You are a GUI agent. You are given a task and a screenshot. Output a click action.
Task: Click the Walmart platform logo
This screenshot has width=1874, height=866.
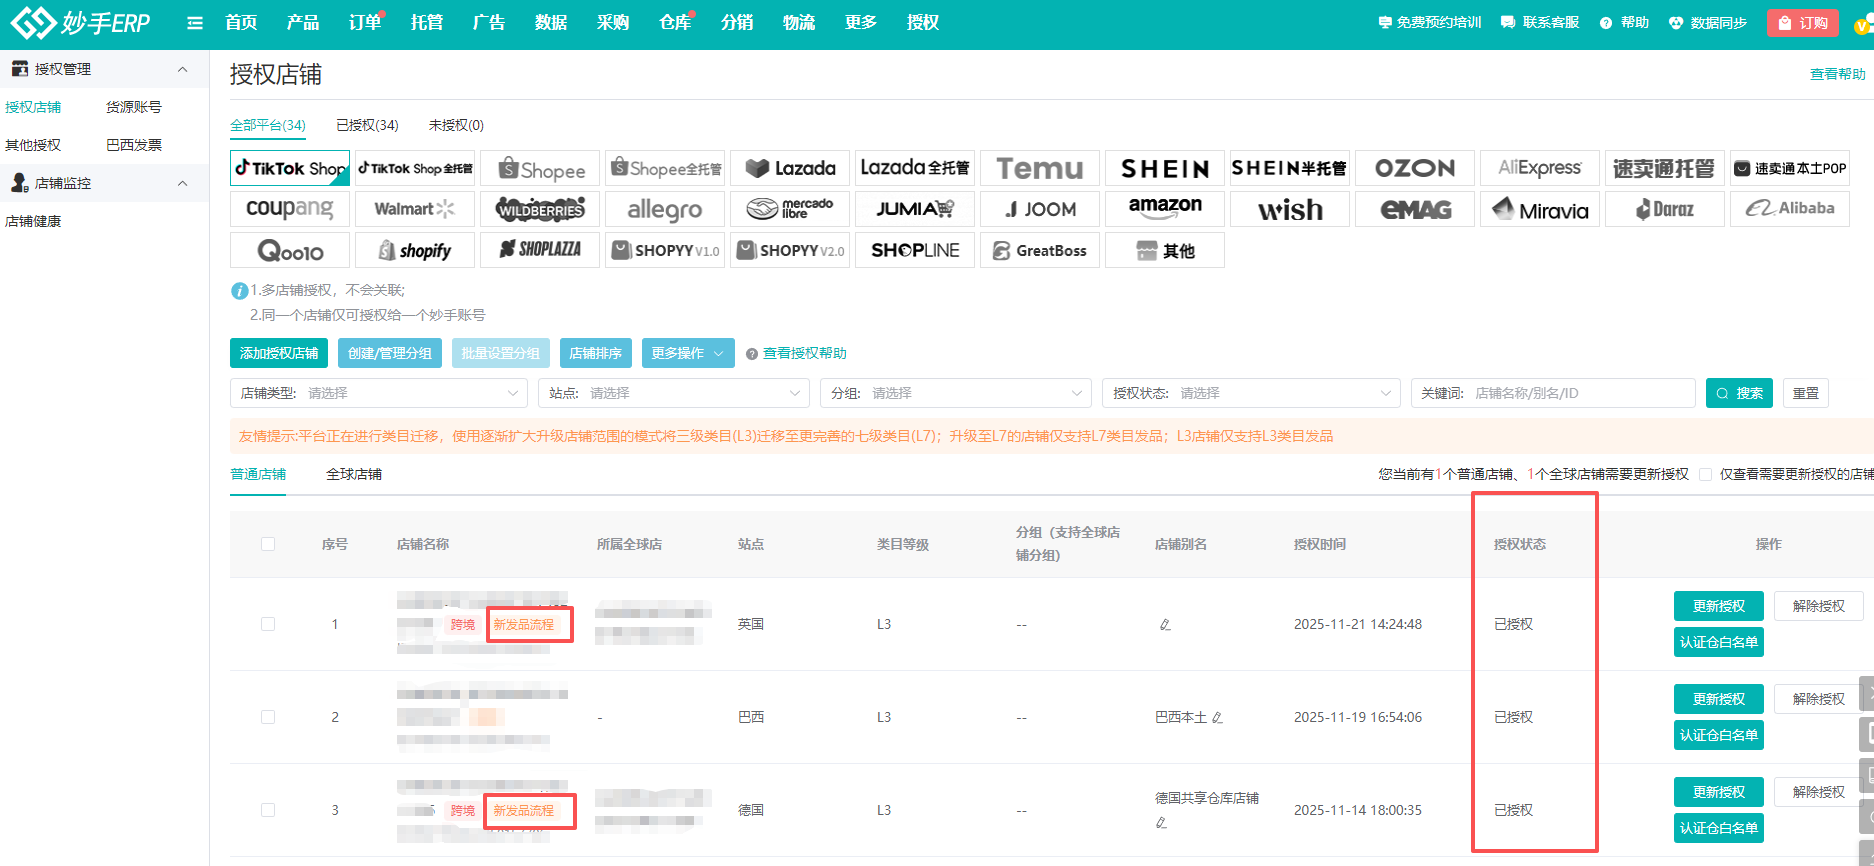(x=415, y=209)
